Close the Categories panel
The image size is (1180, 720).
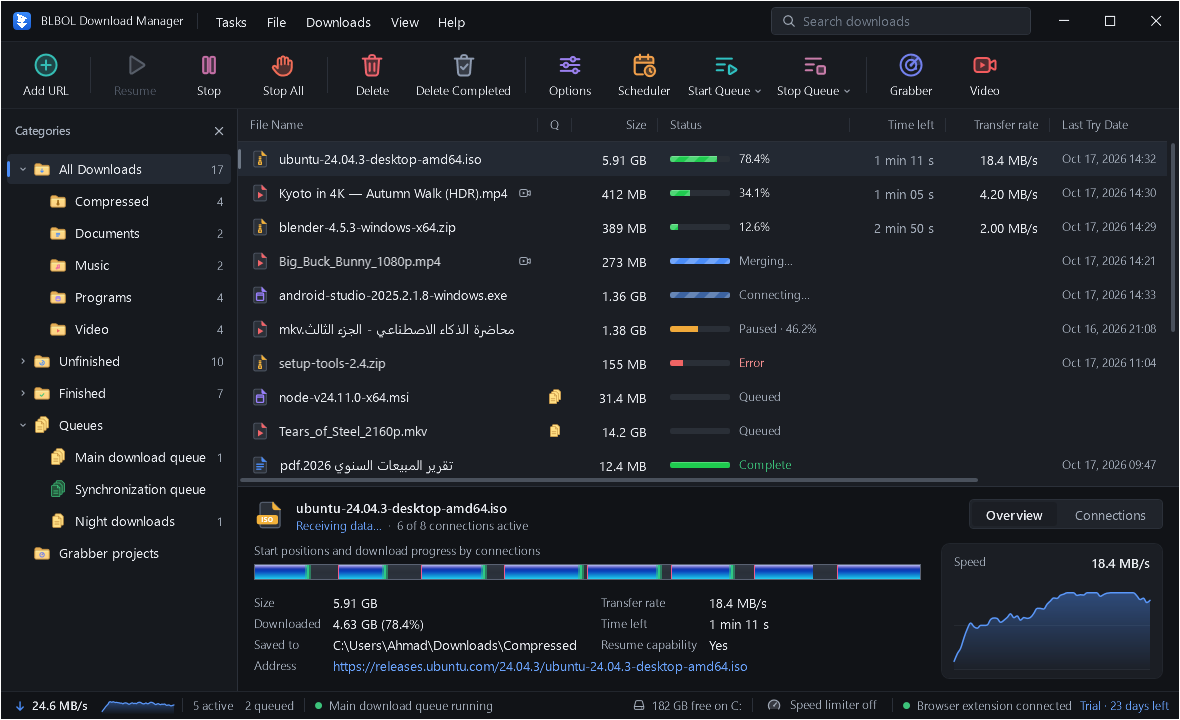click(x=219, y=131)
